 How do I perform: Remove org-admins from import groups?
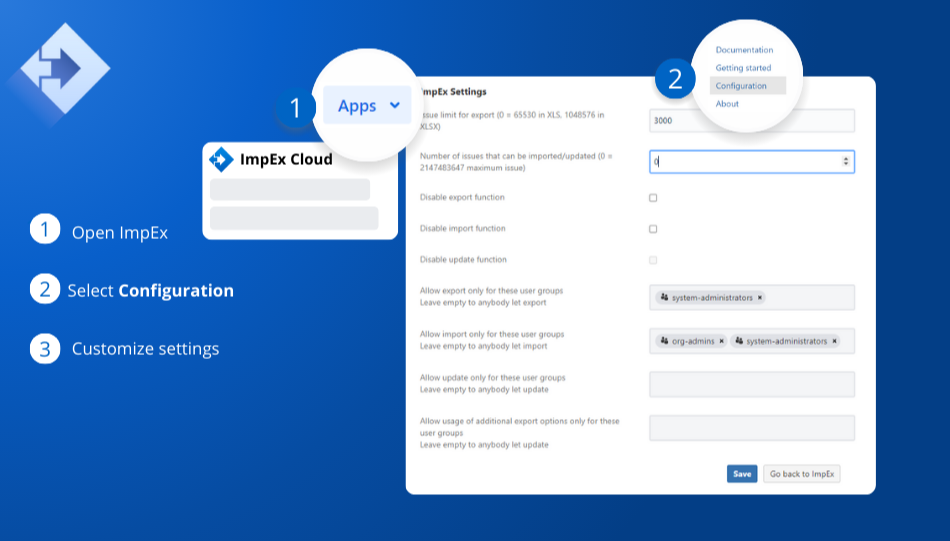[722, 341]
